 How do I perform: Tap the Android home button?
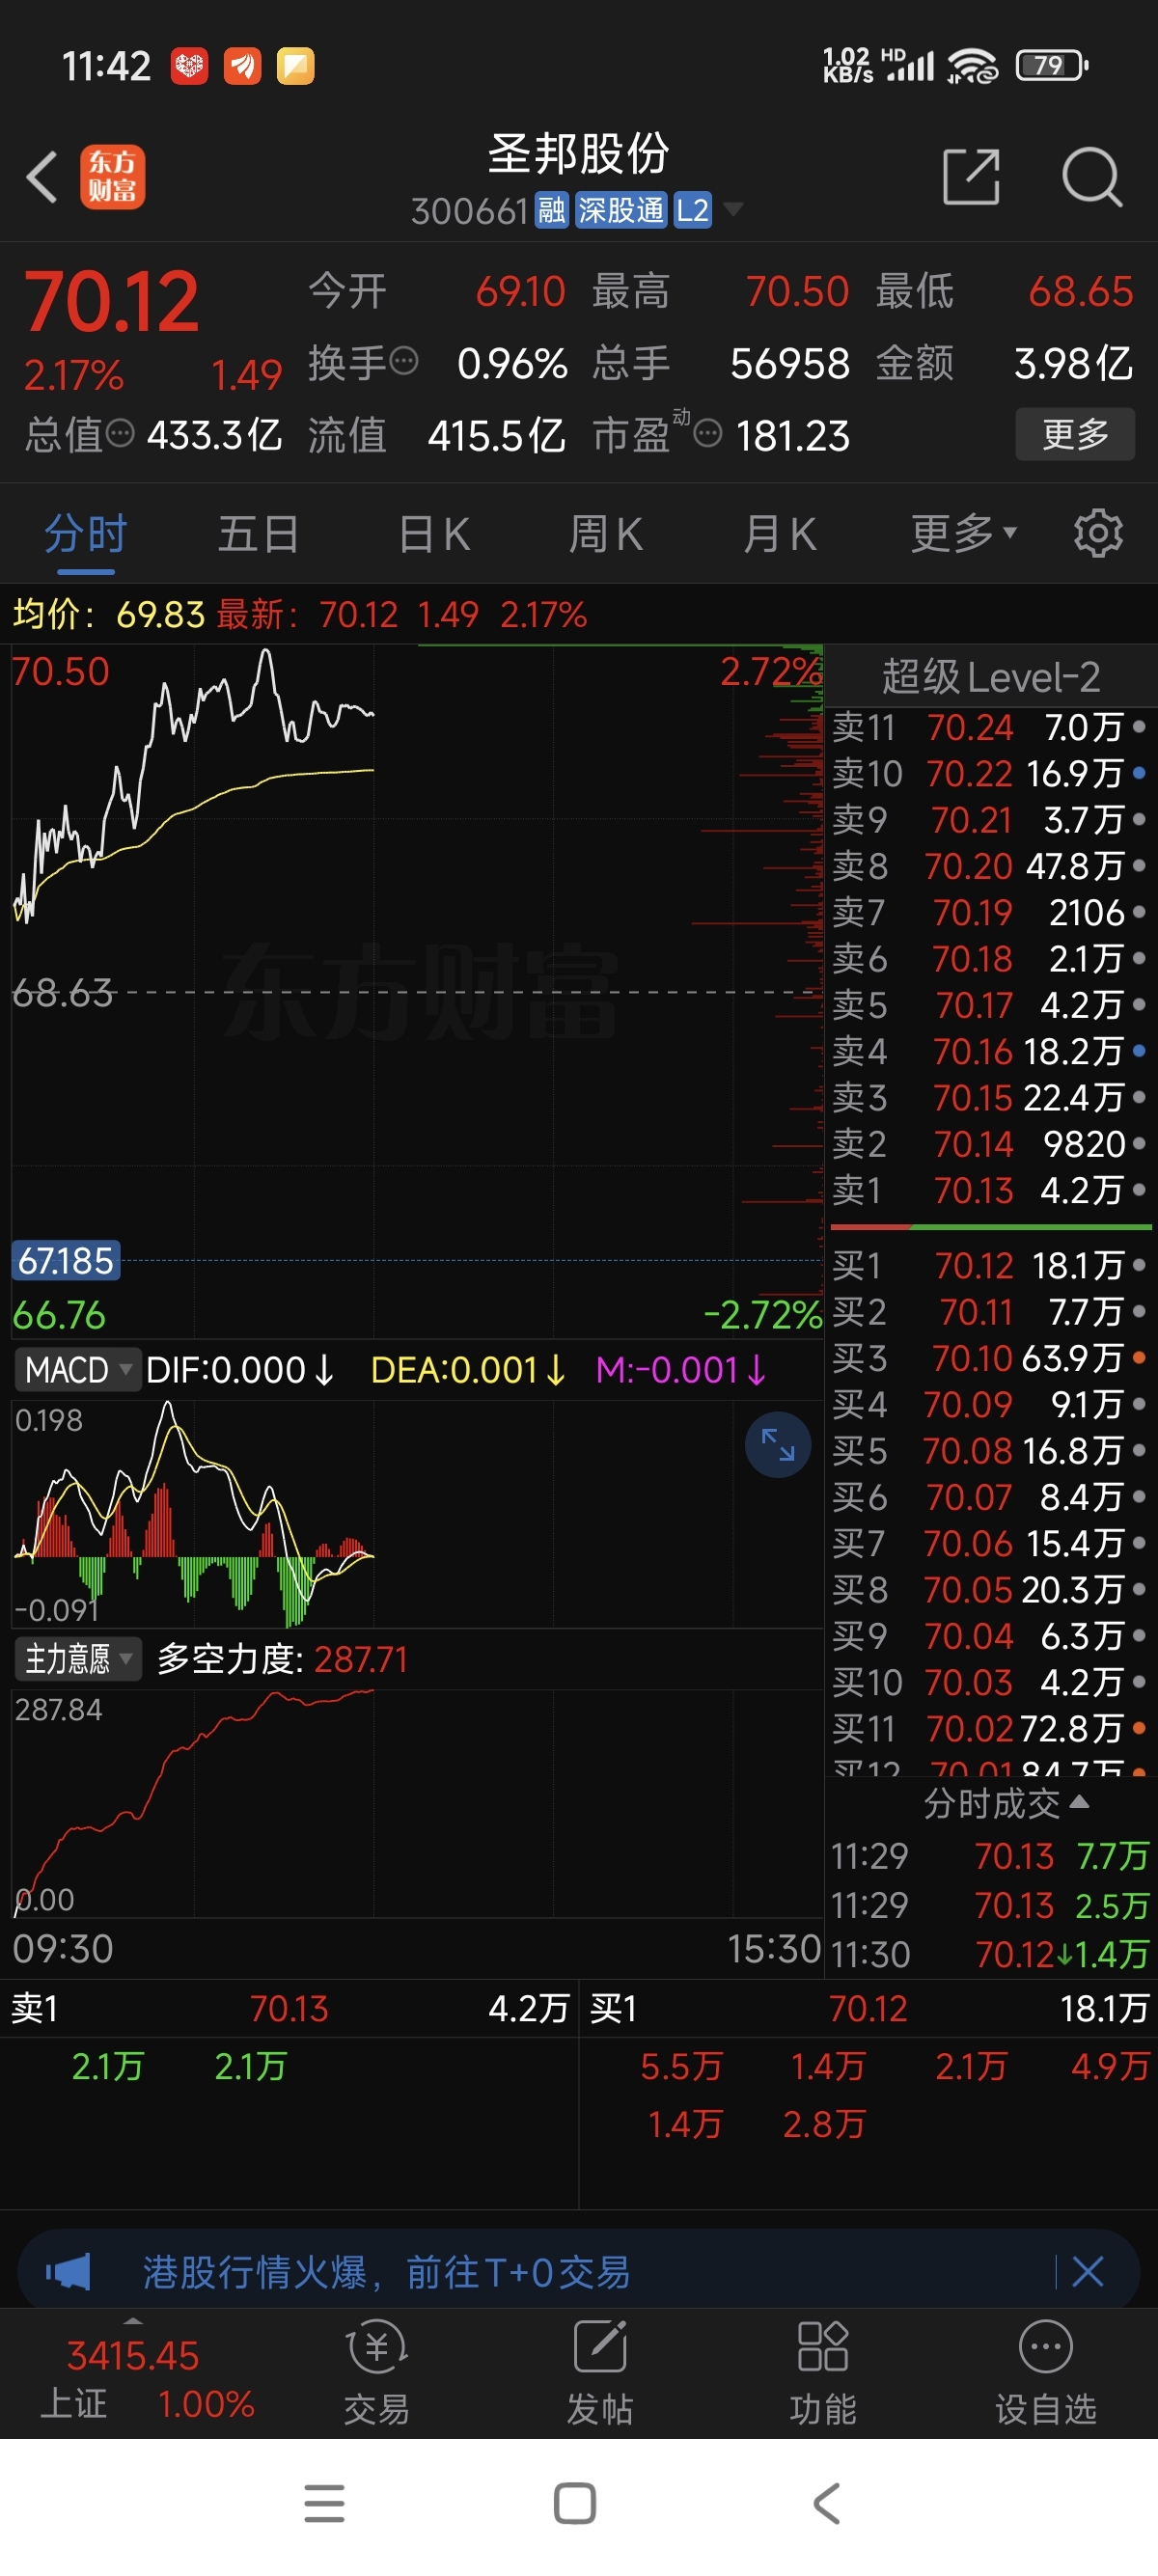575,2503
